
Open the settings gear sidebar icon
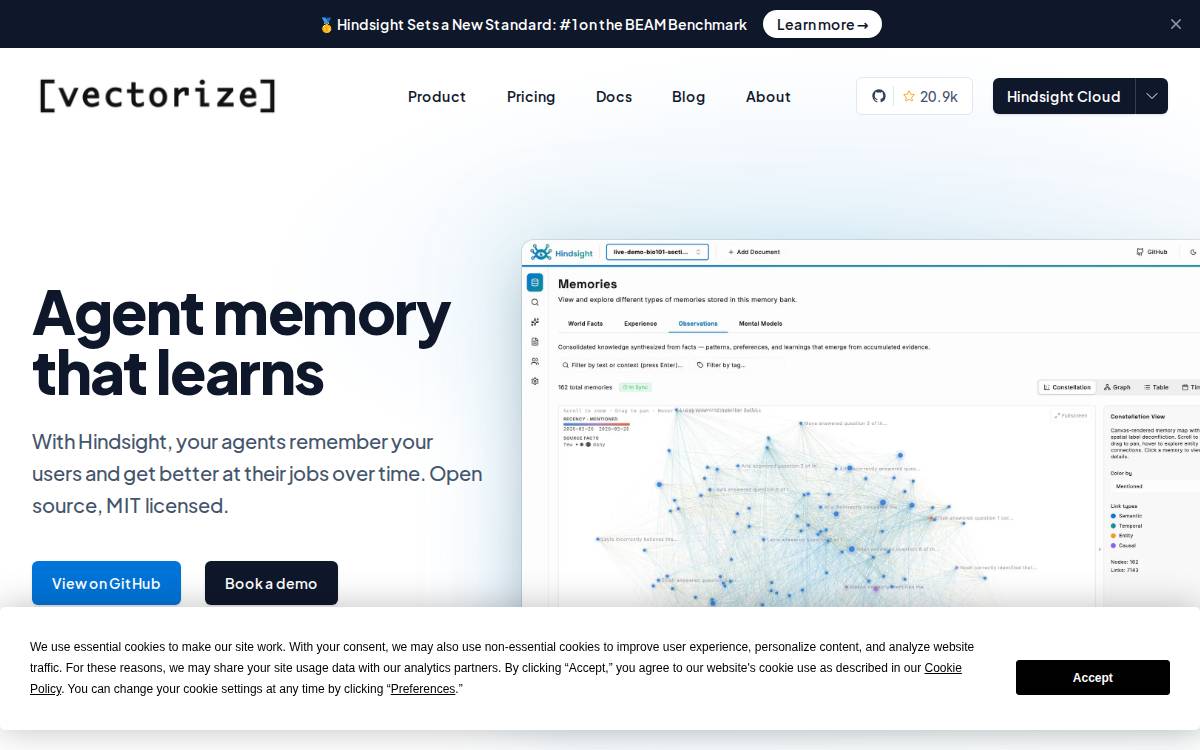(535, 381)
